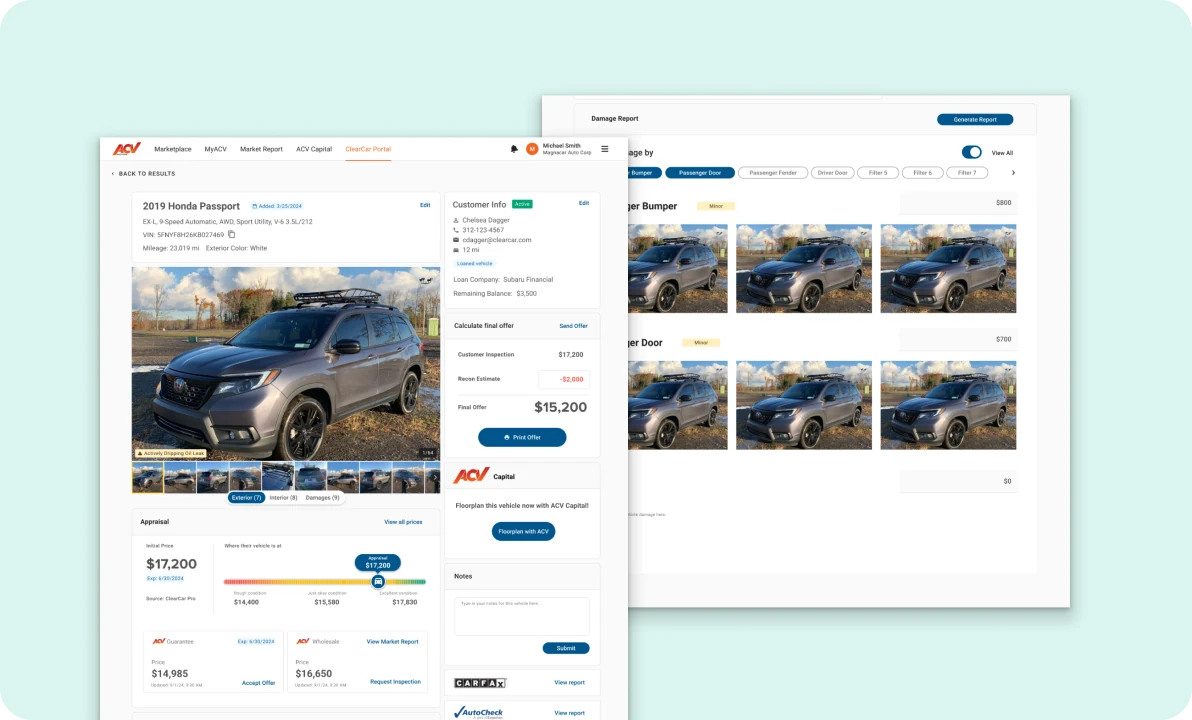Click the Minor badge beside Bumper heading
Viewport: 1192px width, 720px height.
(x=716, y=206)
